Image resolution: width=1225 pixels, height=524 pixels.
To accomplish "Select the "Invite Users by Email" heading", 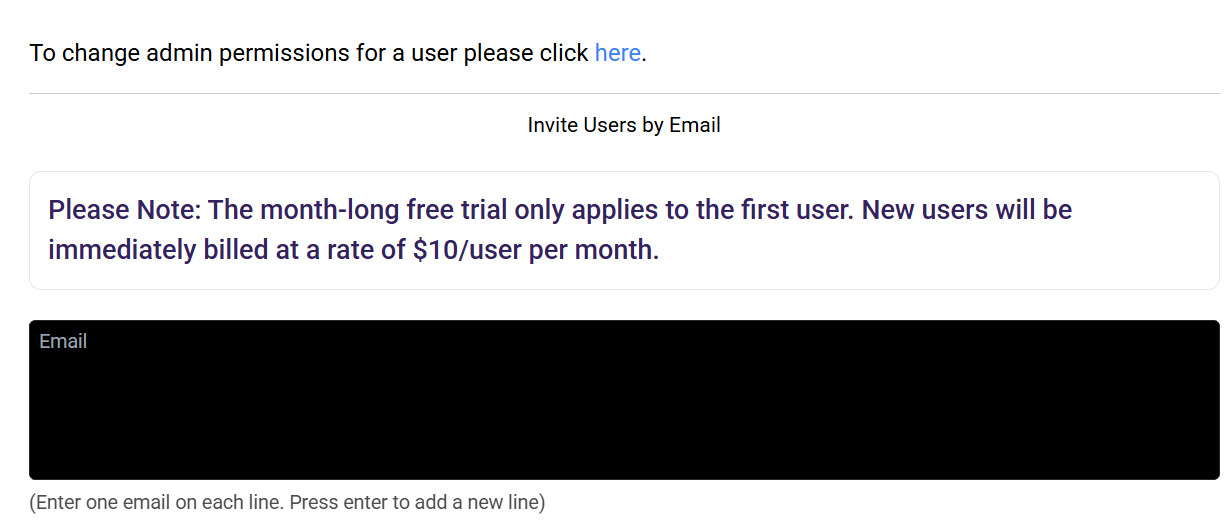I will 624,125.
